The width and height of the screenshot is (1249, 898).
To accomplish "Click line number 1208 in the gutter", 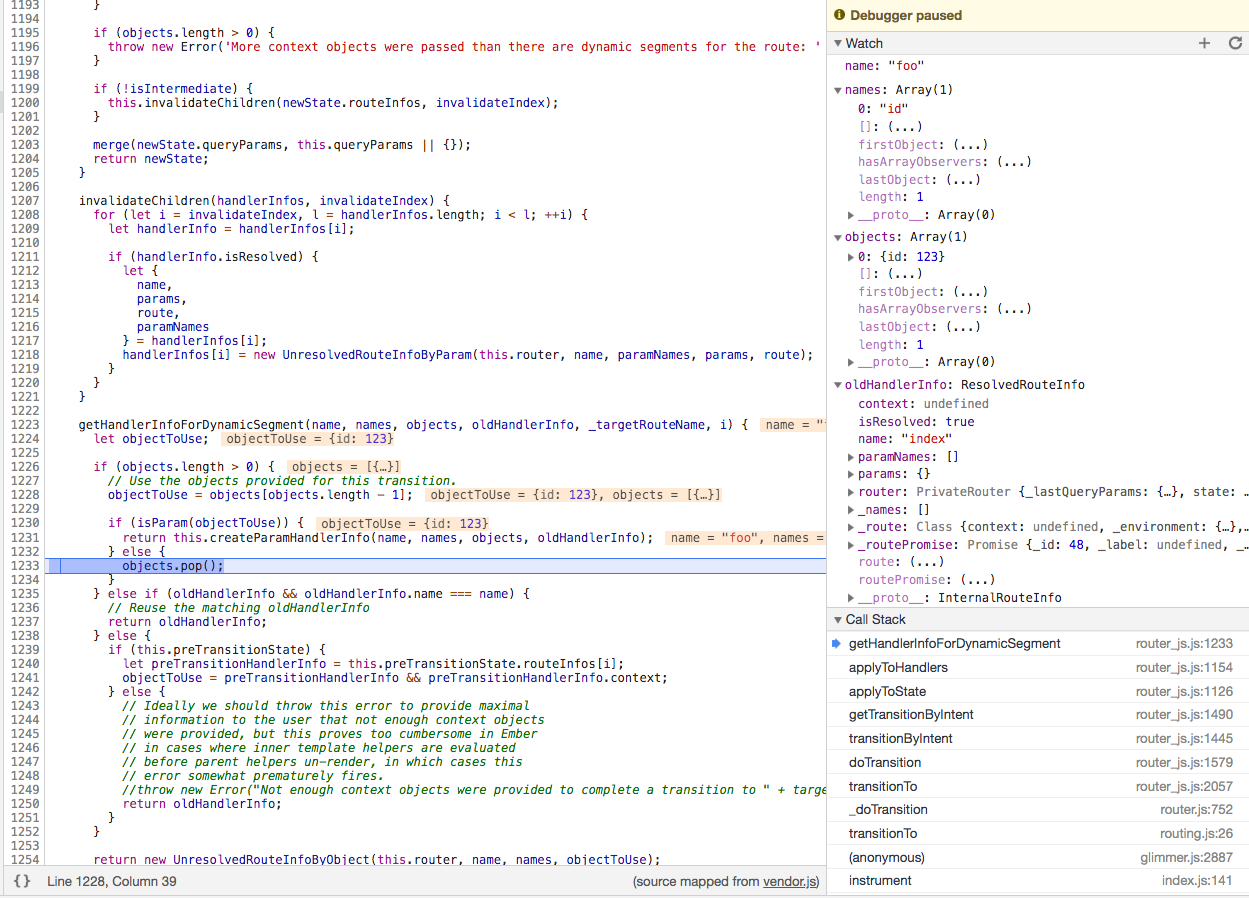I will click(23, 215).
